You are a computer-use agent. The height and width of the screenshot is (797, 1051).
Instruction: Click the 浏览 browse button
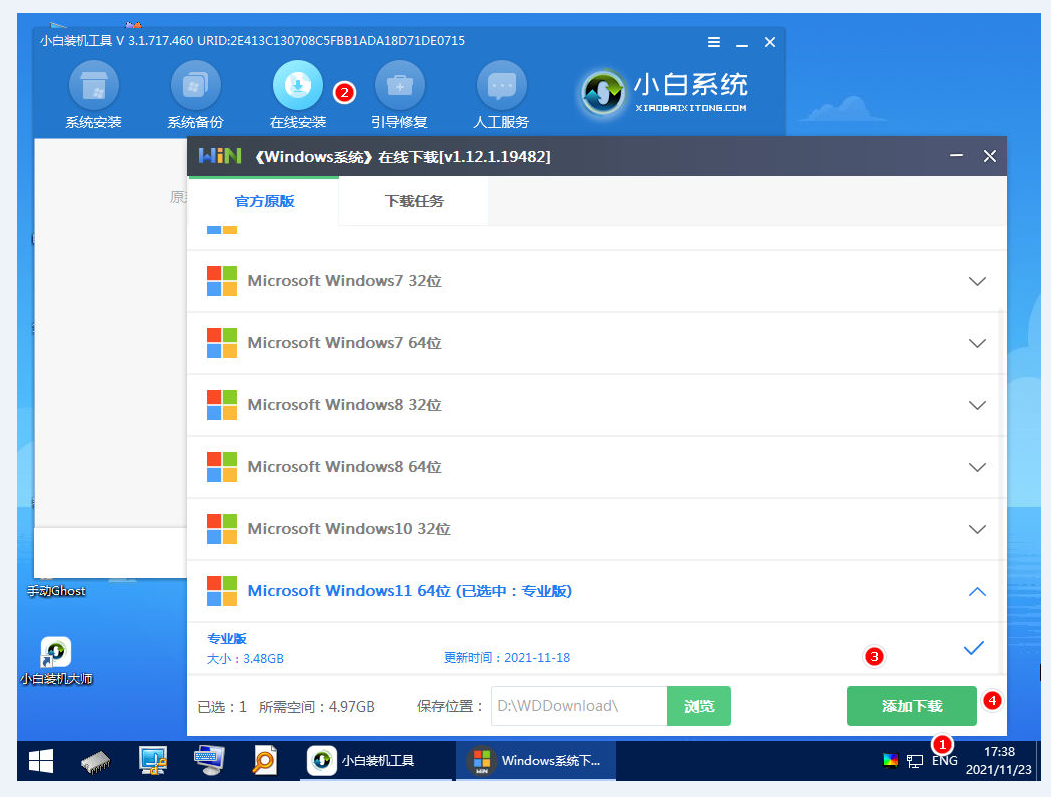698,706
